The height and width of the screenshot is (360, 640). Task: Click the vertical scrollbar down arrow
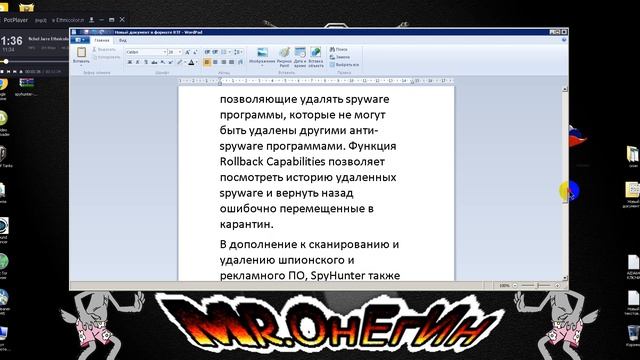pyautogui.click(x=565, y=278)
